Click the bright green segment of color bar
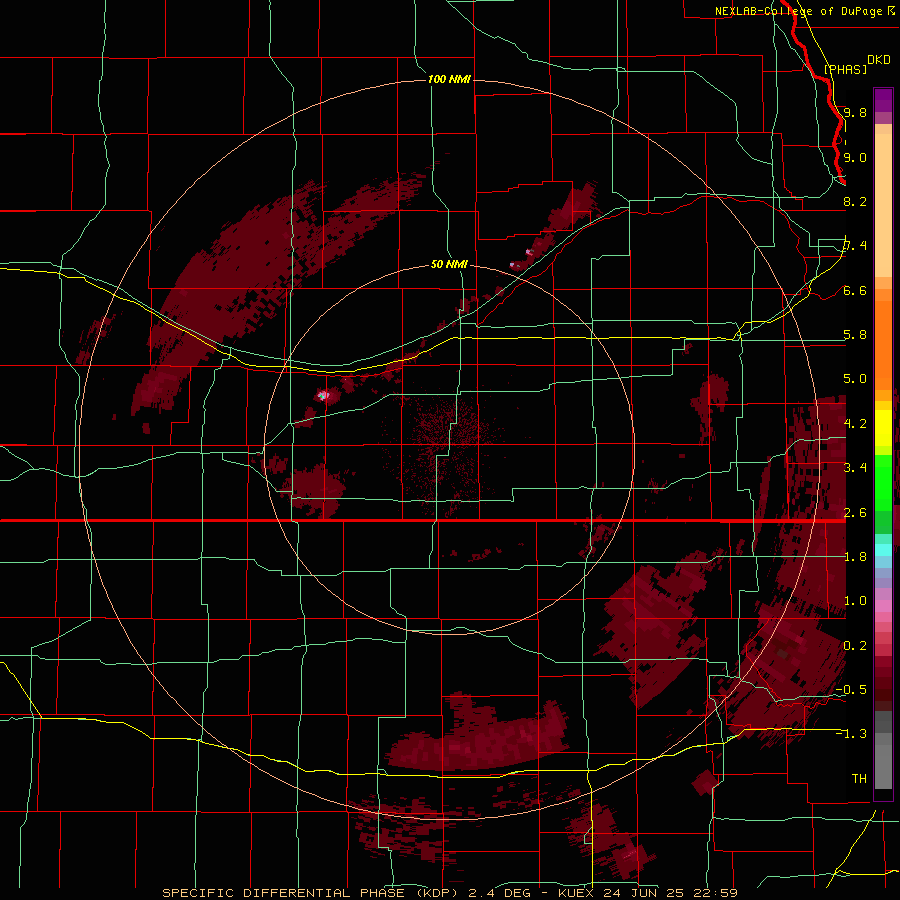900x900 pixels. (883, 482)
